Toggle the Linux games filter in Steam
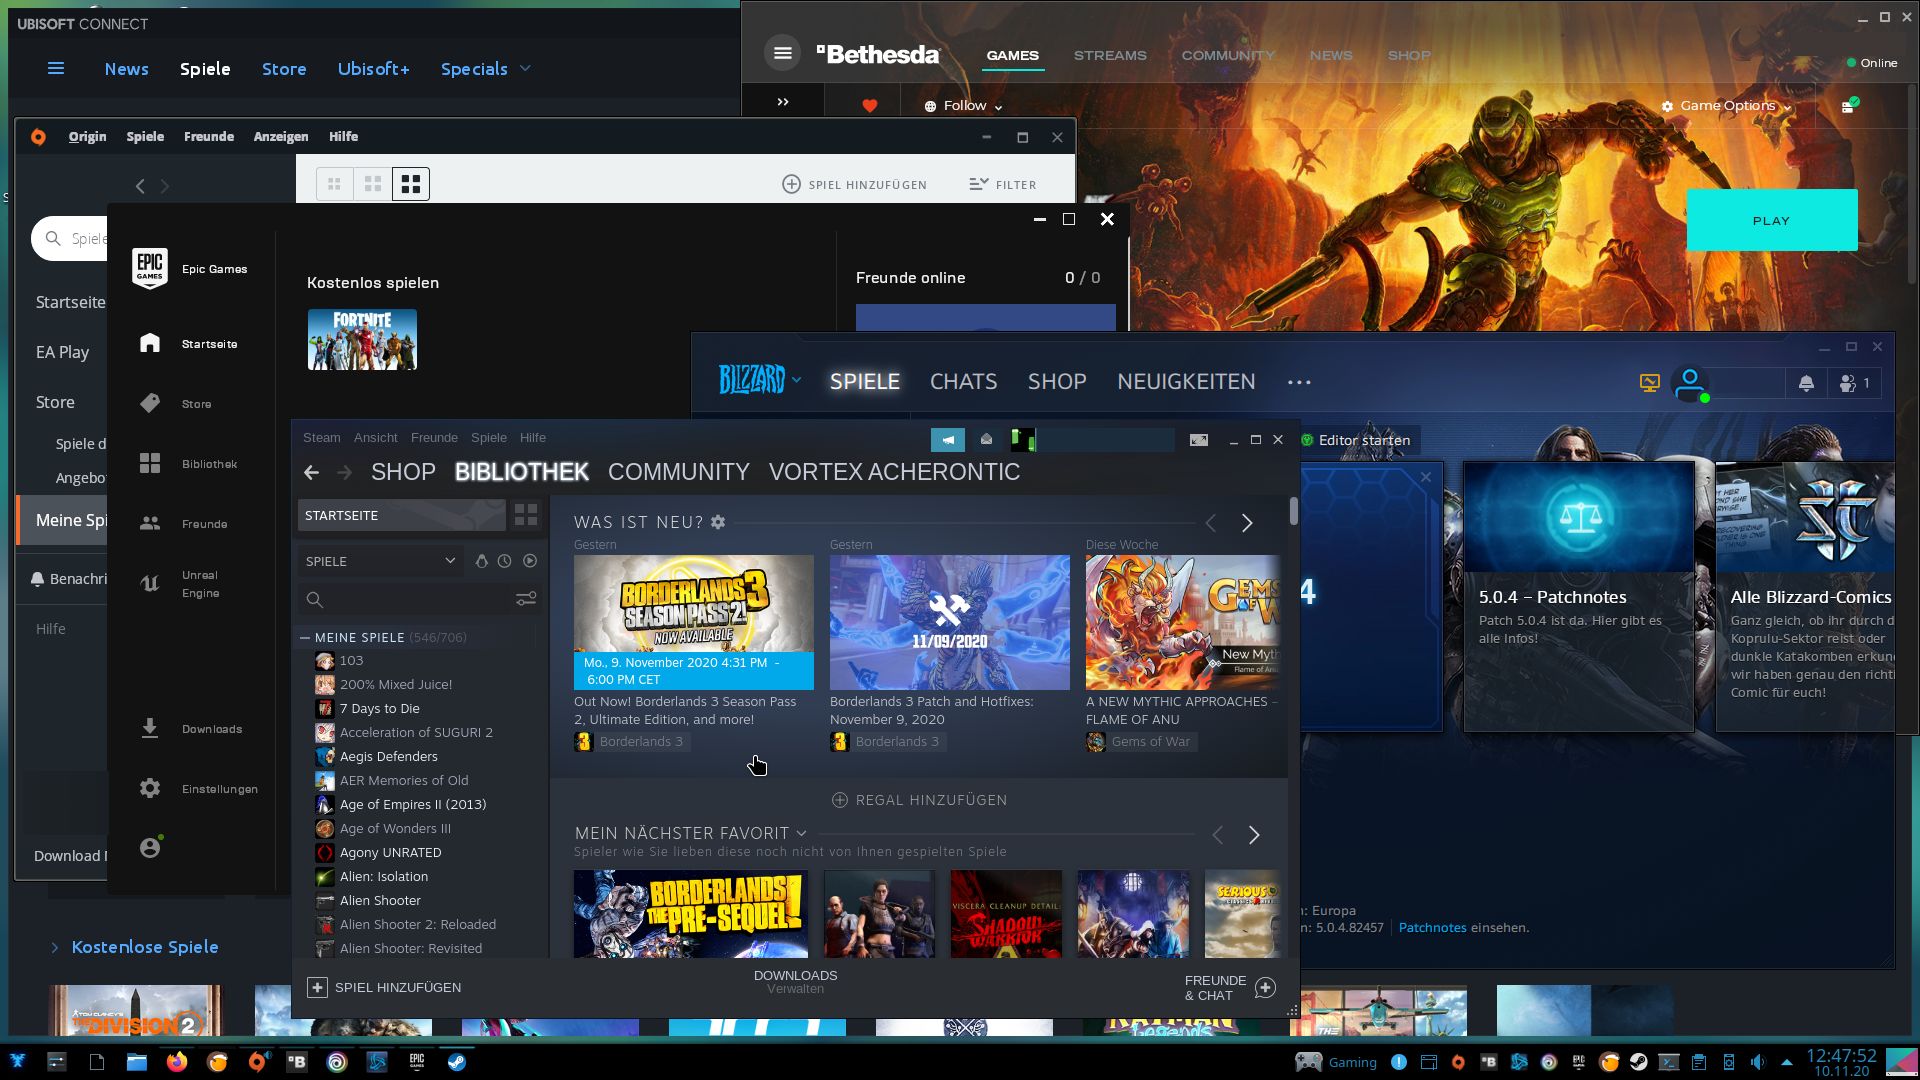The height and width of the screenshot is (1080, 1920). pos(482,561)
